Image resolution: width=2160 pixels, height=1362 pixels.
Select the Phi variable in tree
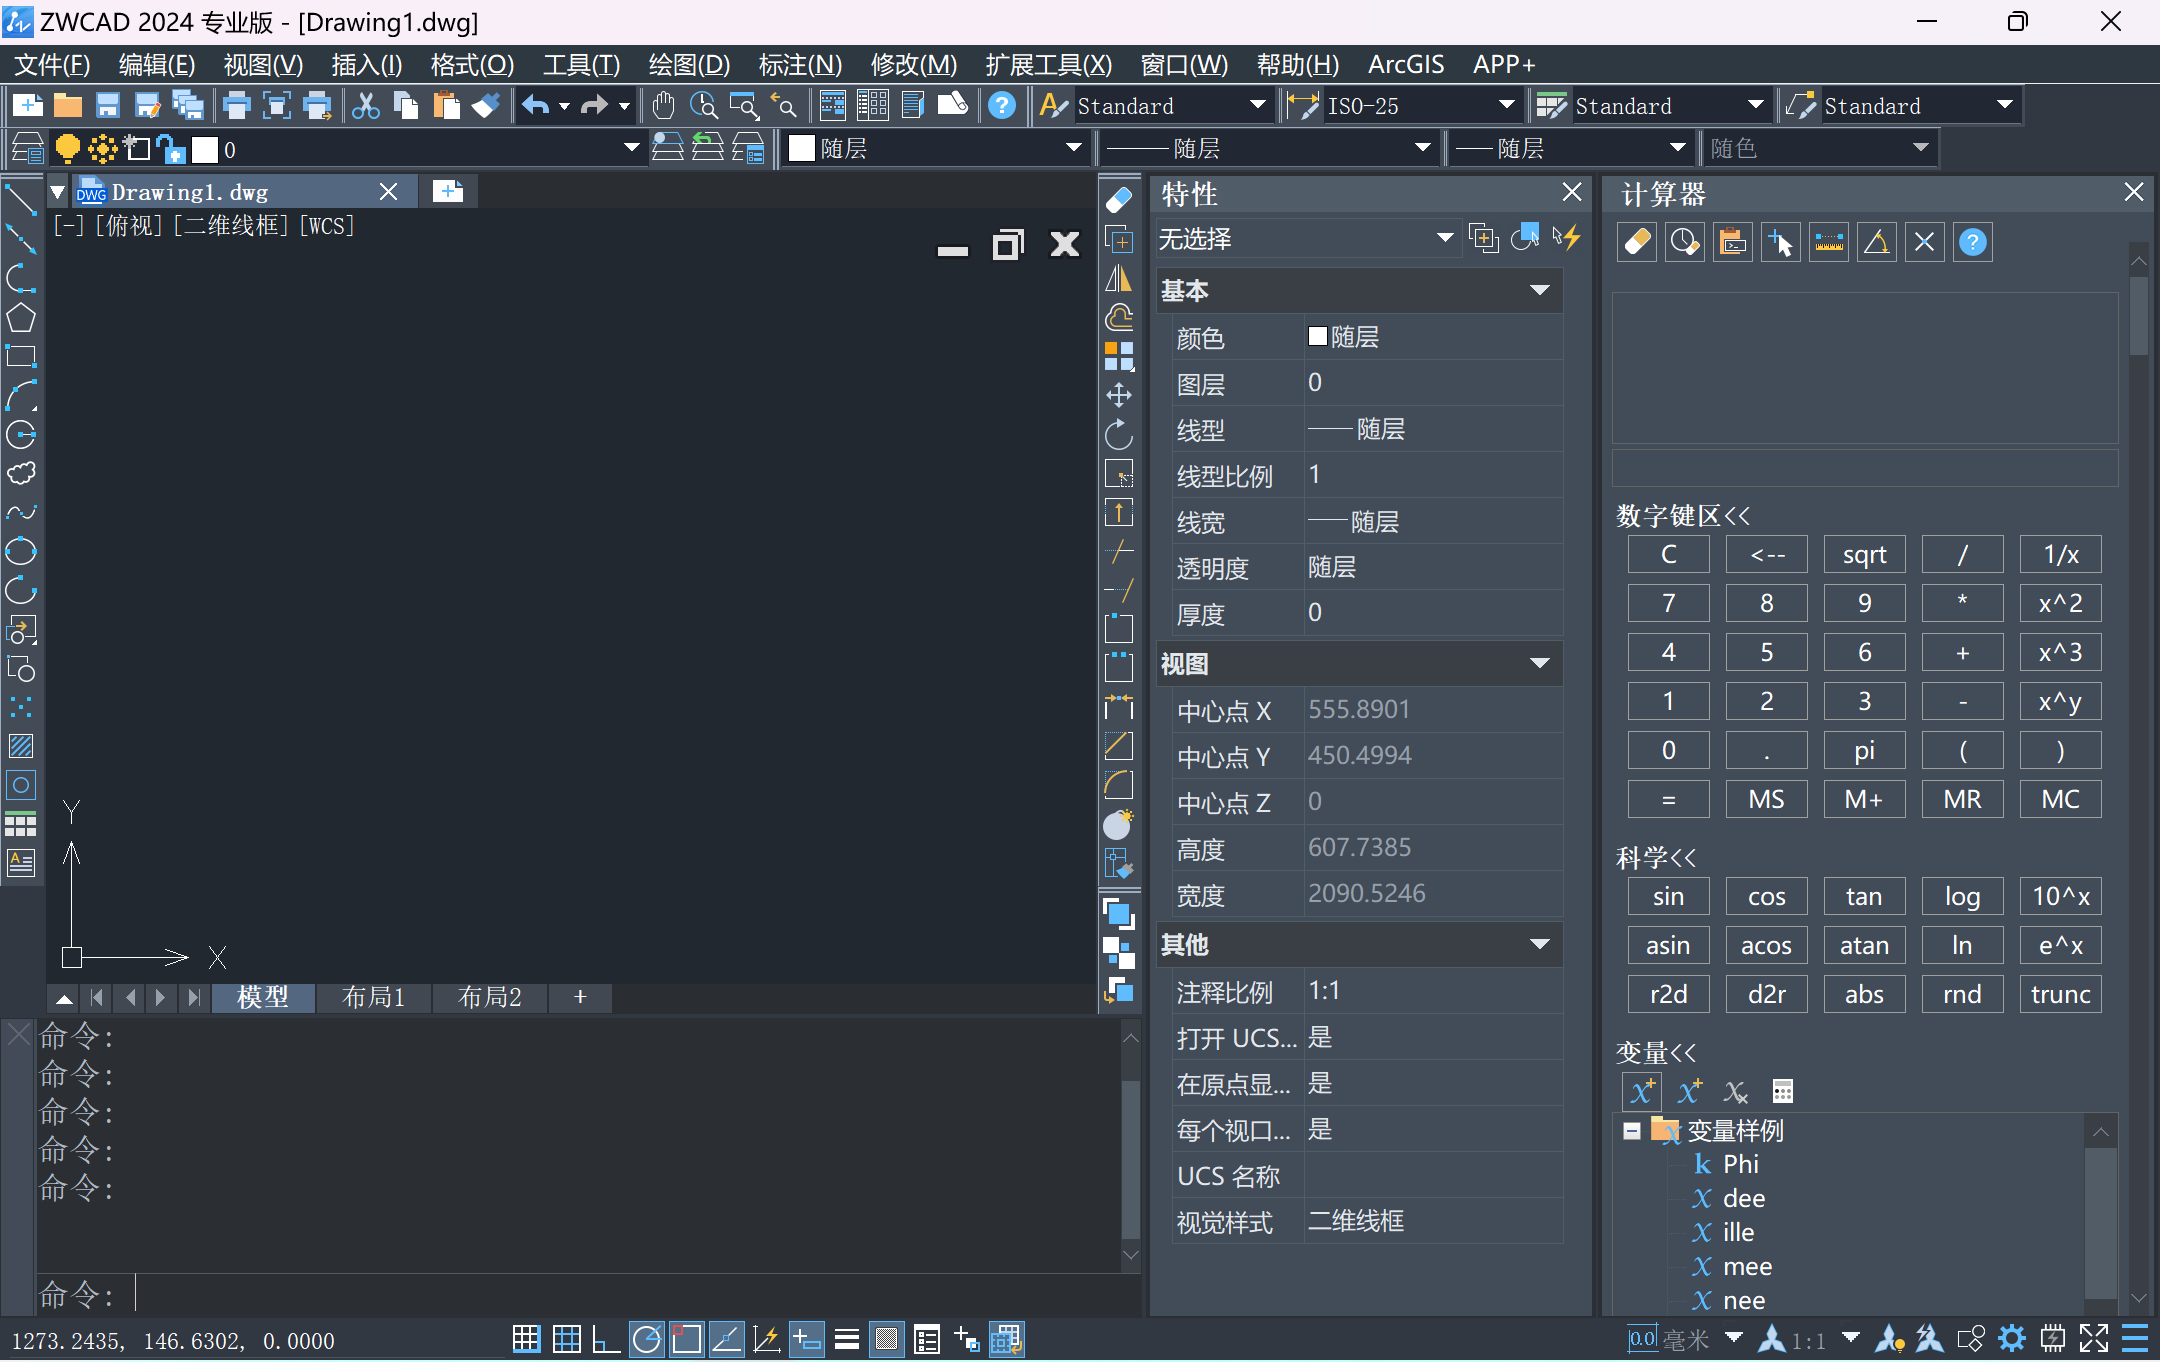[x=1740, y=1165]
